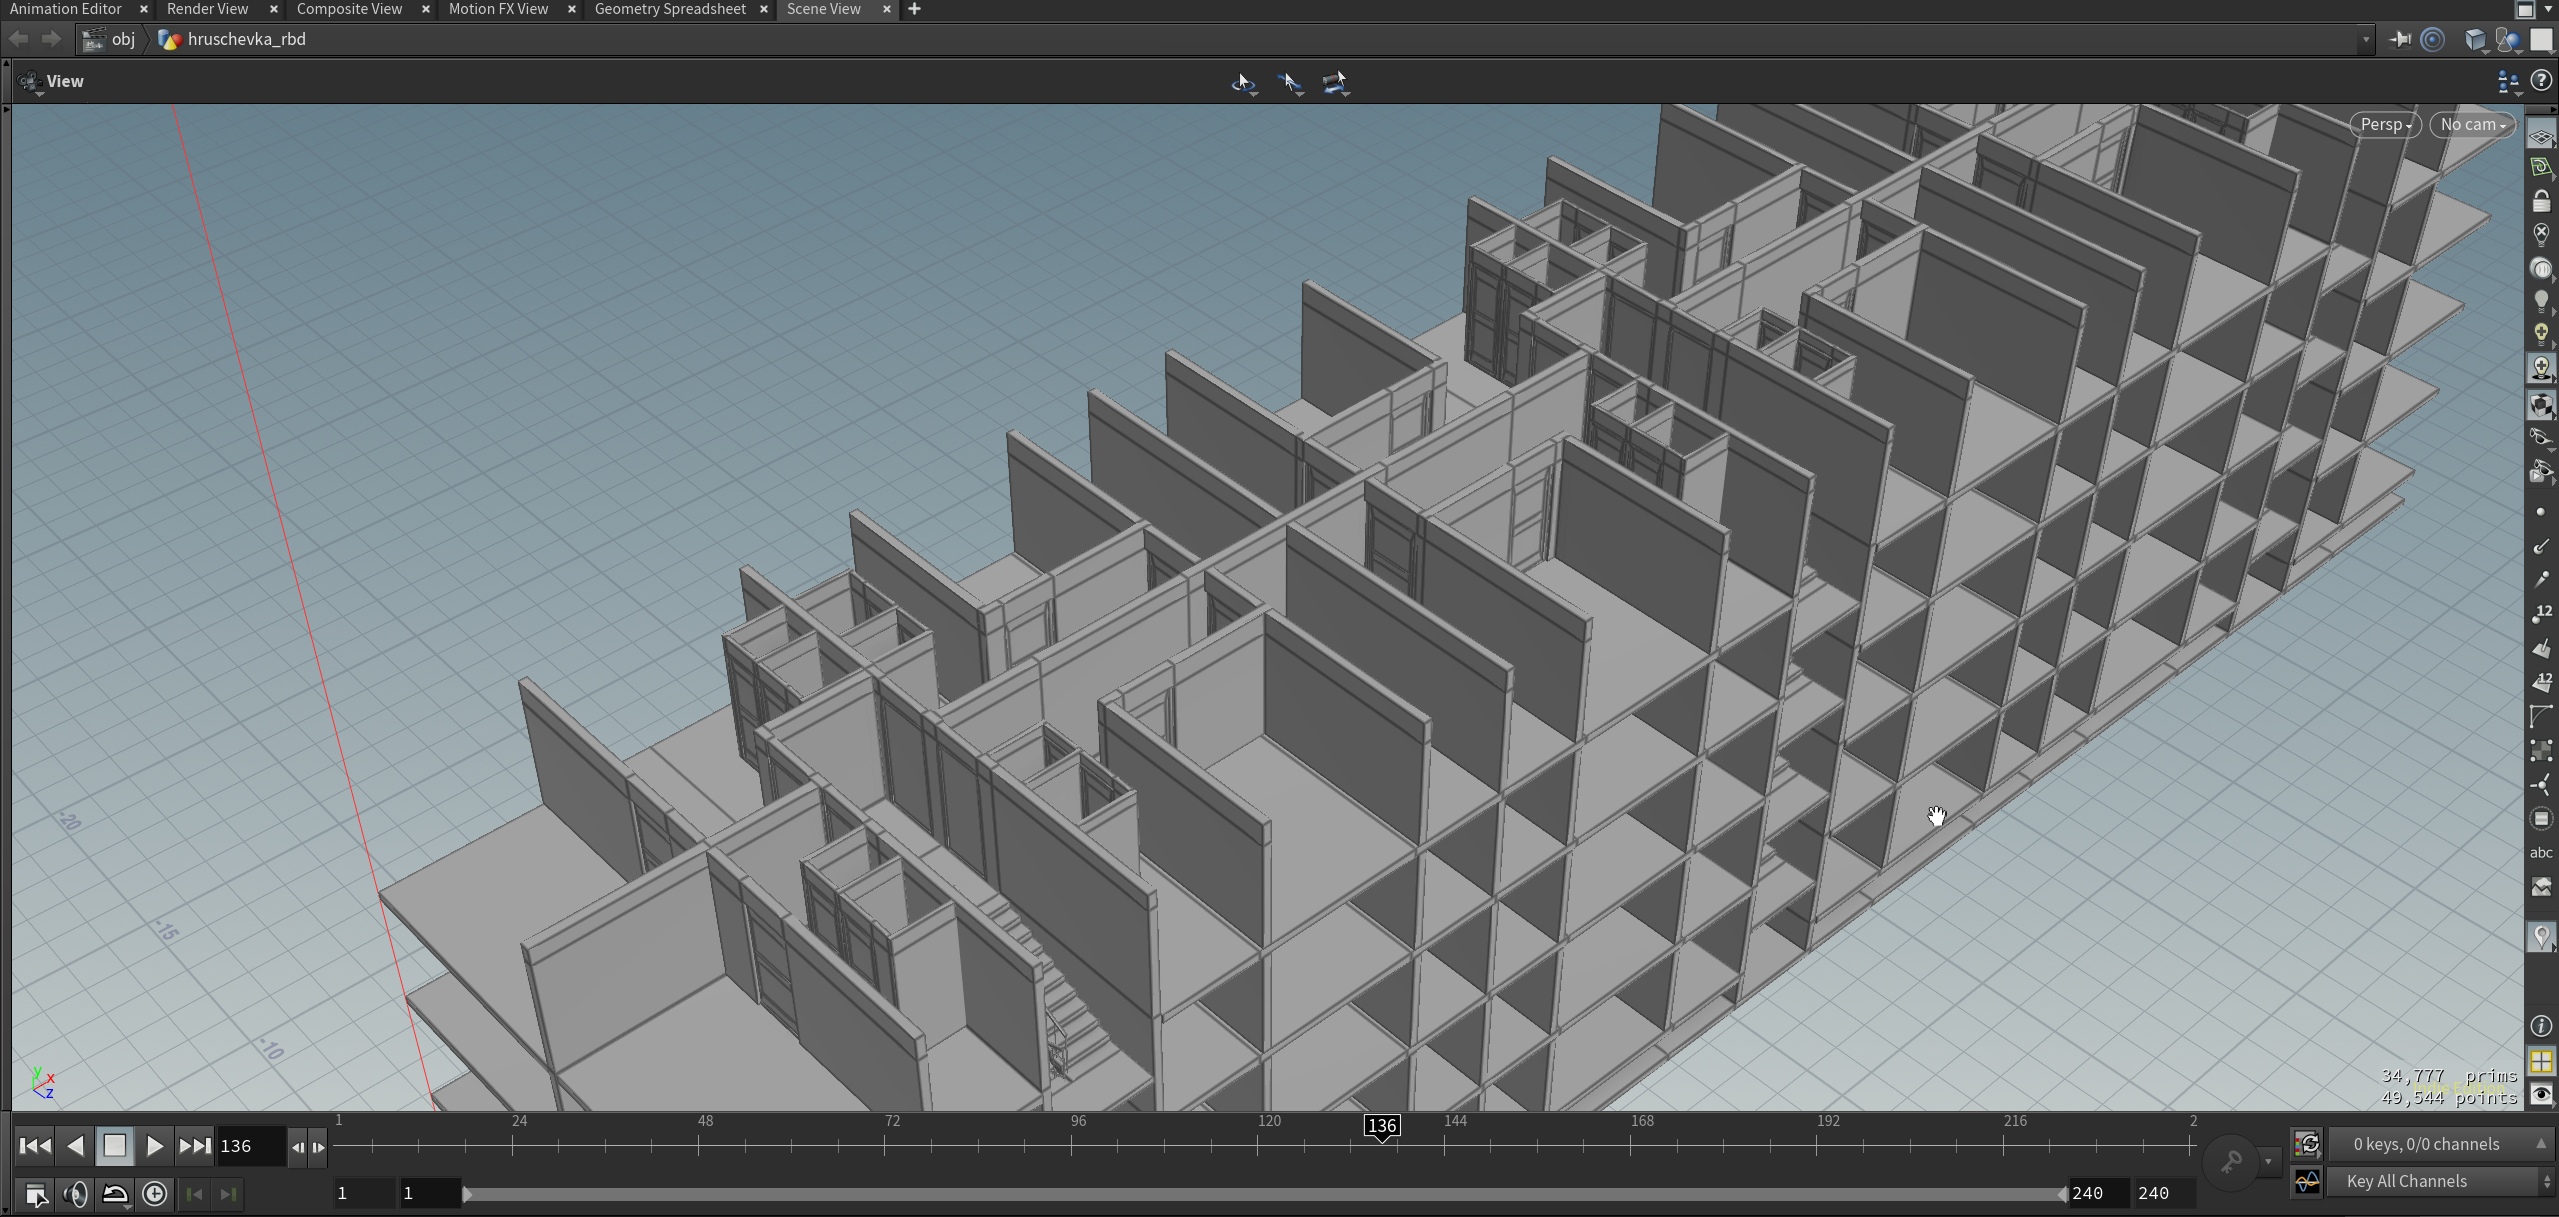Viewport: 2559px width, 1217px height.
Task: Click the audio speaker icon in playbar
Action: pos(75,1194)
